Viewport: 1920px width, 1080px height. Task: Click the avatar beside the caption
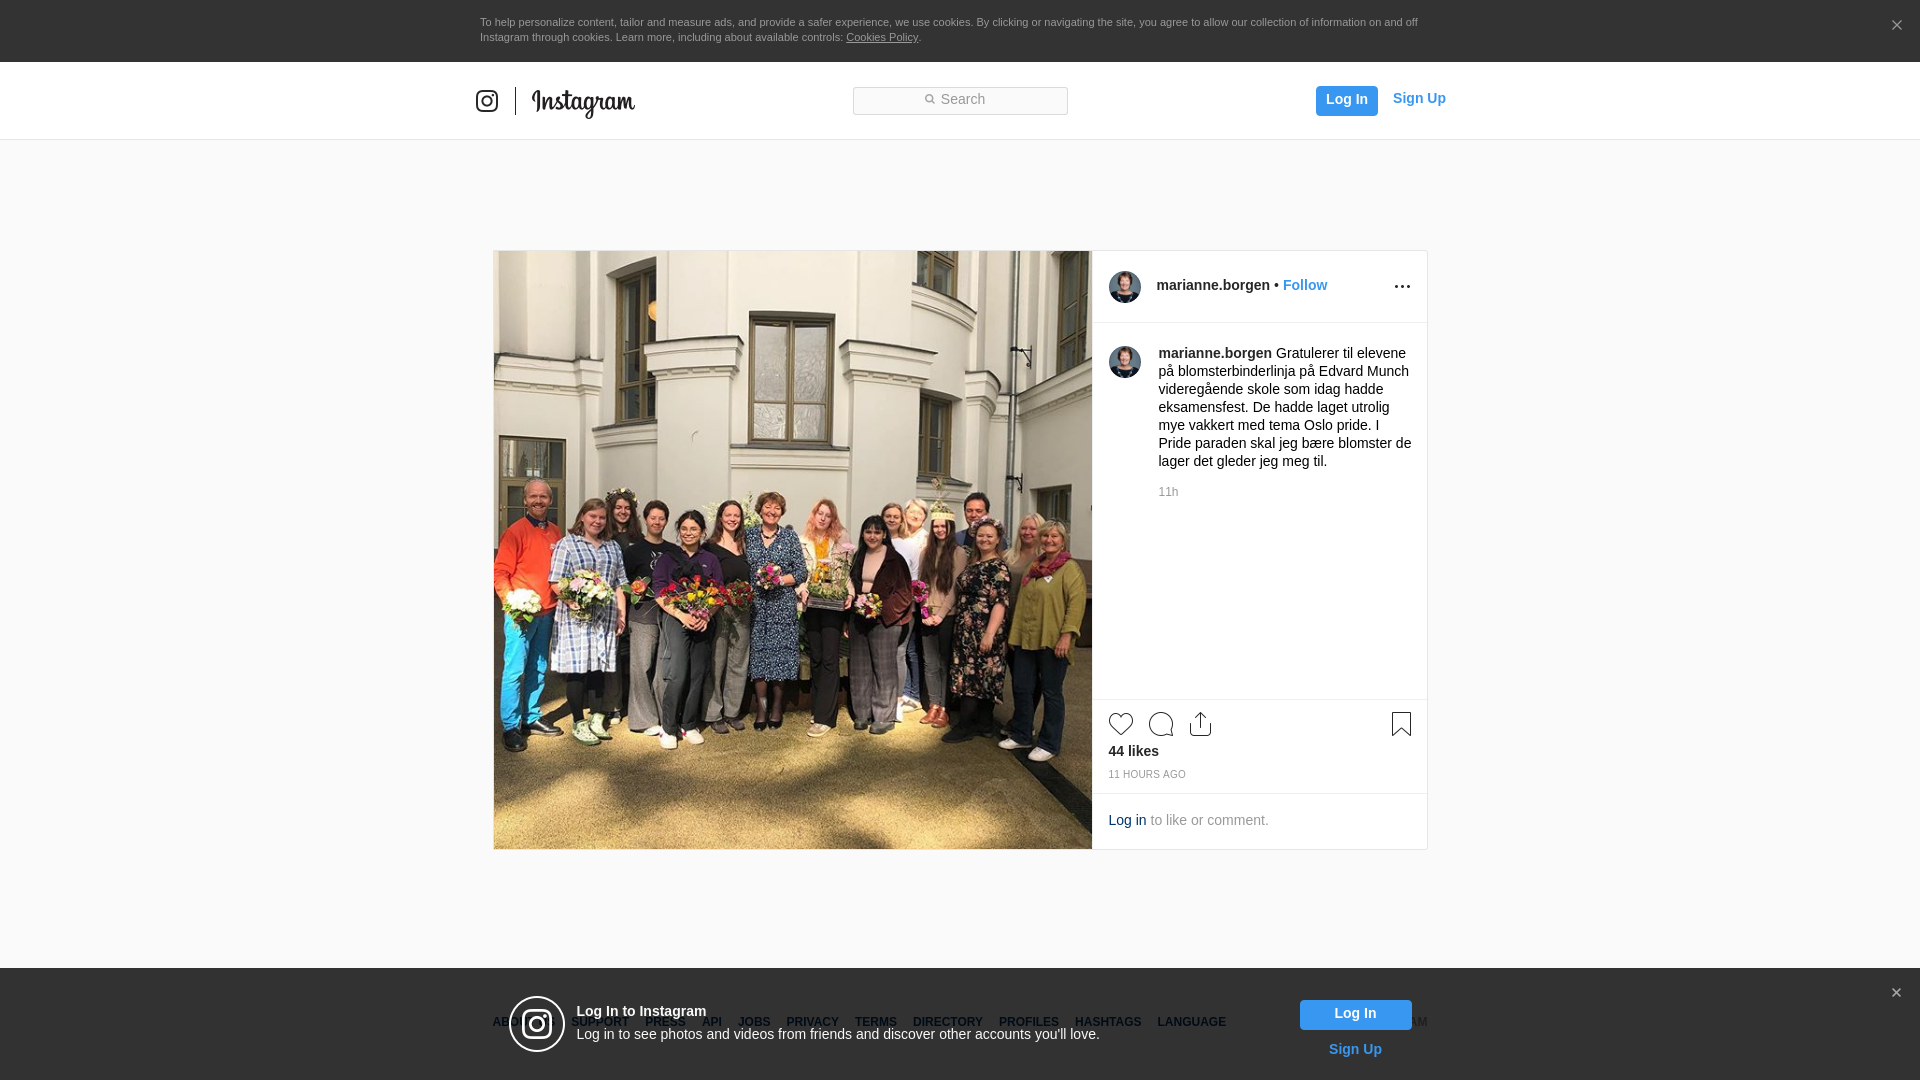(1125, 362)
